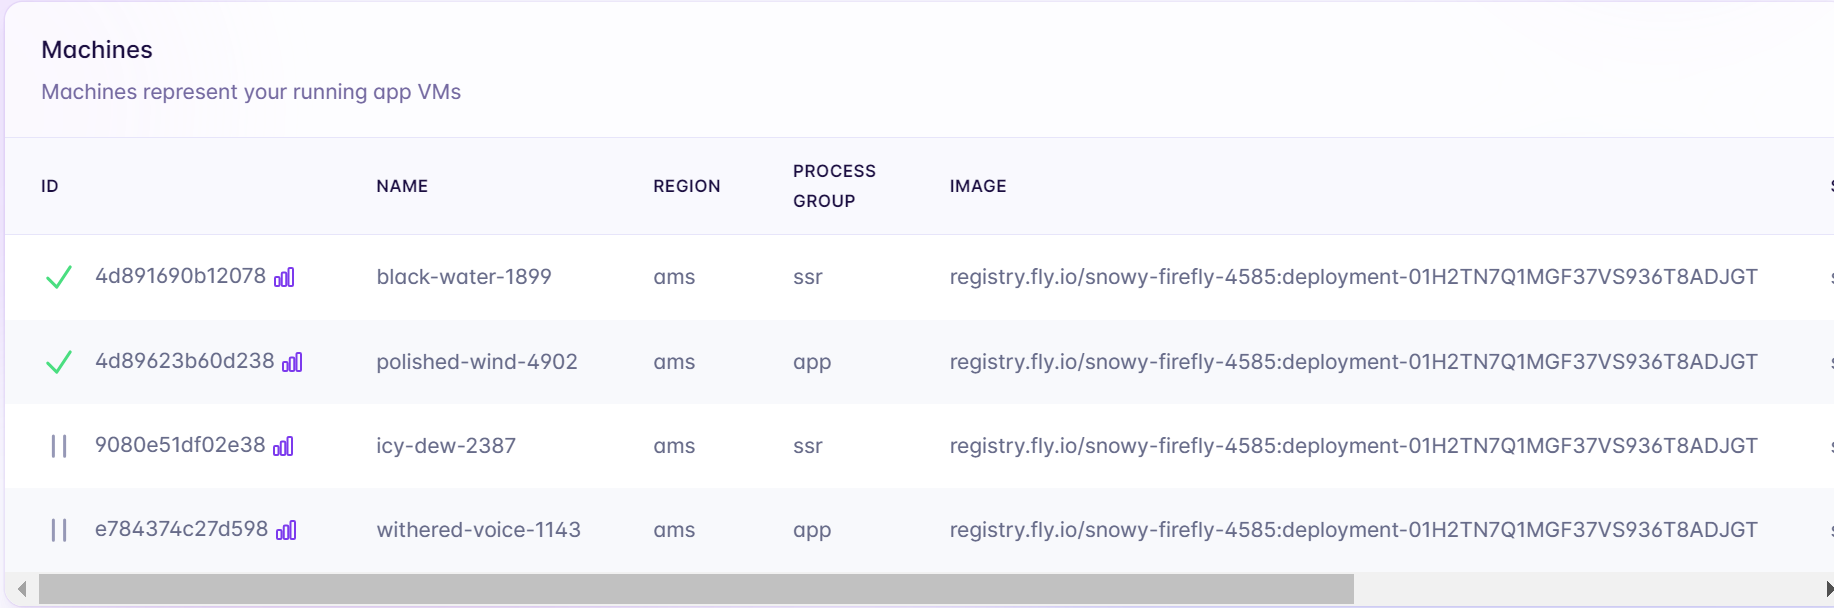Click the horizontal scrollbar thumb

[x=695, y=590]
